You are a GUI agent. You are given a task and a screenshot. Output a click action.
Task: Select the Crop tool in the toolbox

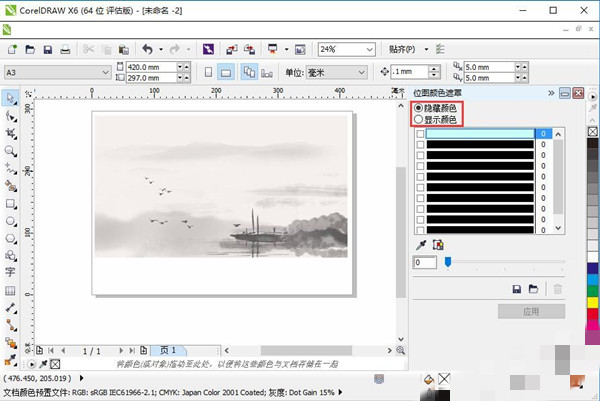click(x=10, y=134)
